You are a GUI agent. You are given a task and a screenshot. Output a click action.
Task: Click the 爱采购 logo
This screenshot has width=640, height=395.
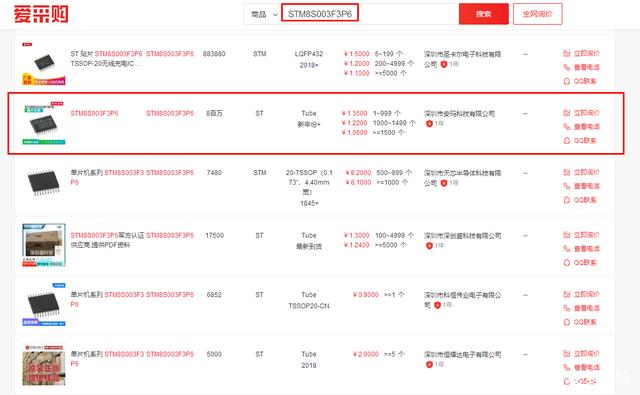41,14
